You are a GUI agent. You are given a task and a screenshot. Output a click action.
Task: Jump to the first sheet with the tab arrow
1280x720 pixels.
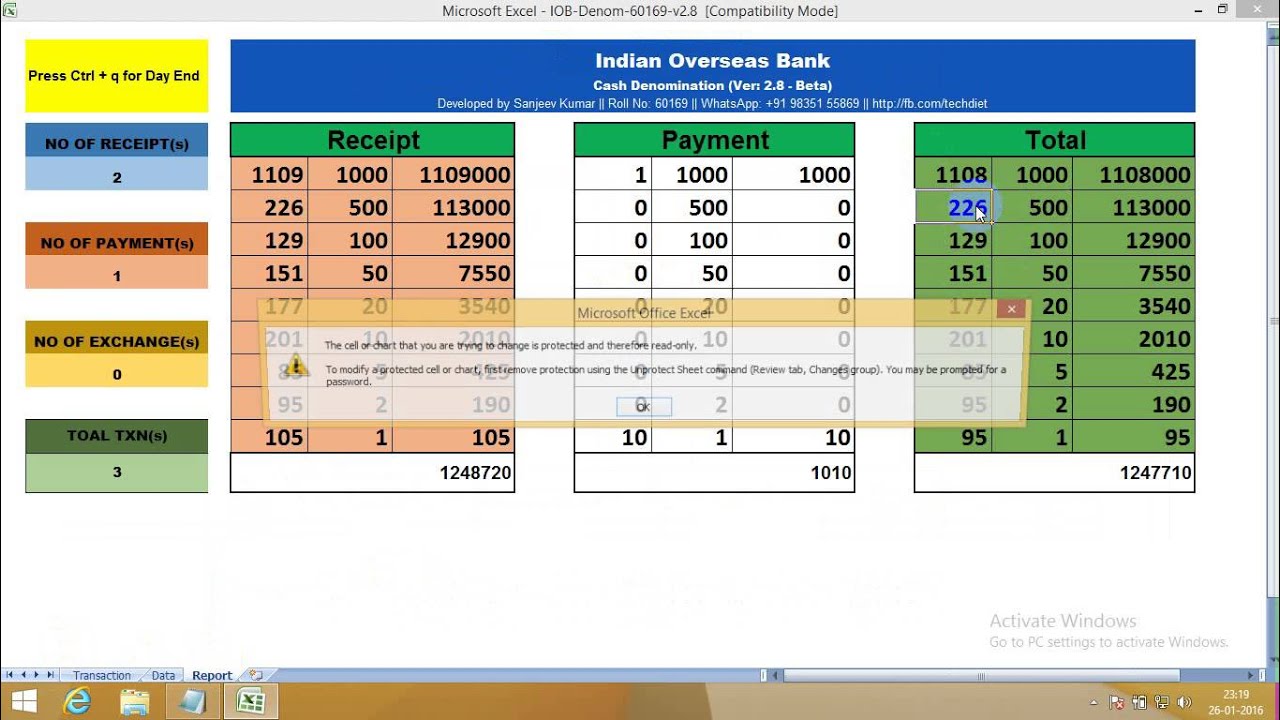point(9,675)
